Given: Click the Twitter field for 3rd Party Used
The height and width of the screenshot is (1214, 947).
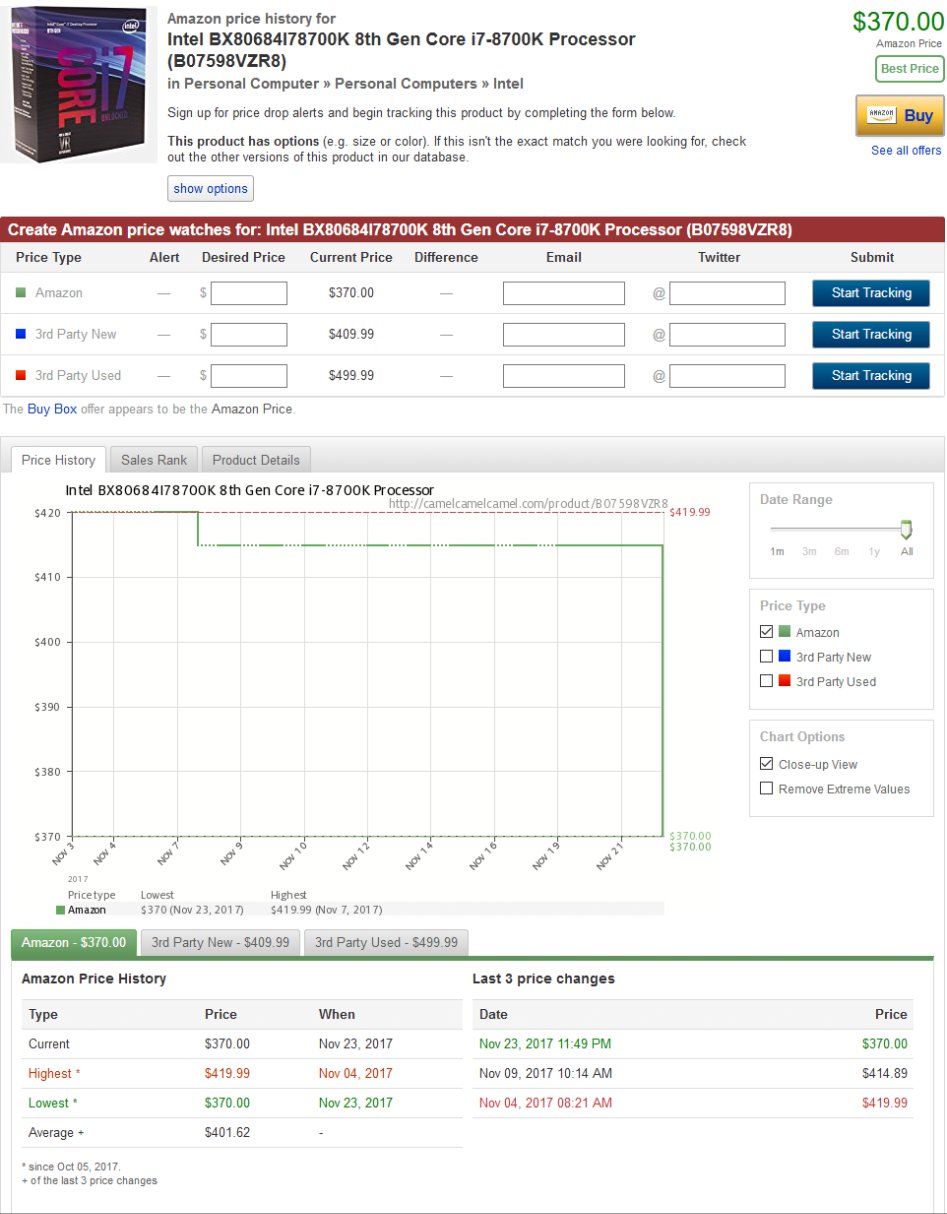Looking at the screenshot, I should (x=727, y=376).
